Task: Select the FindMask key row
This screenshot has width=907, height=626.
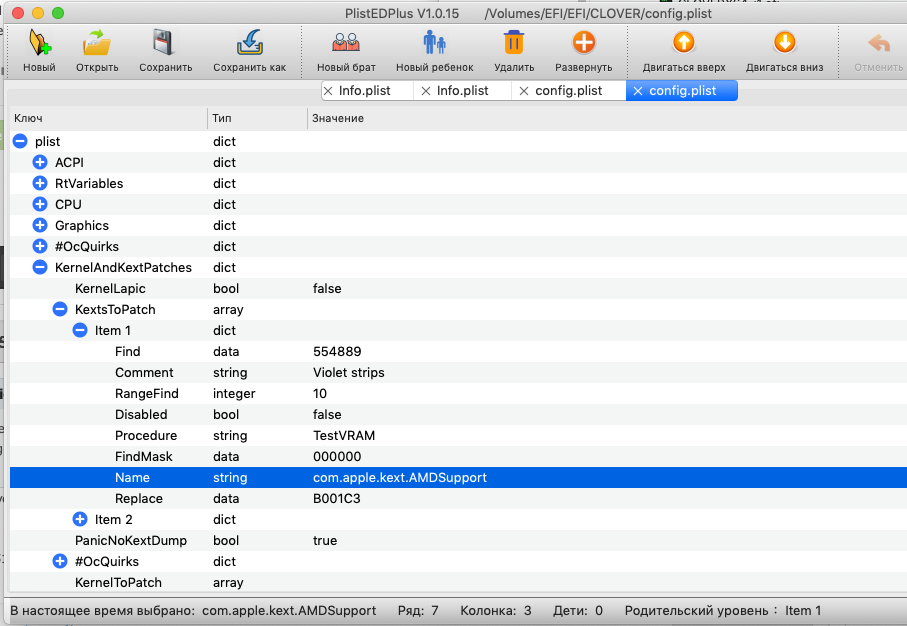Action: tap(458, 456)
